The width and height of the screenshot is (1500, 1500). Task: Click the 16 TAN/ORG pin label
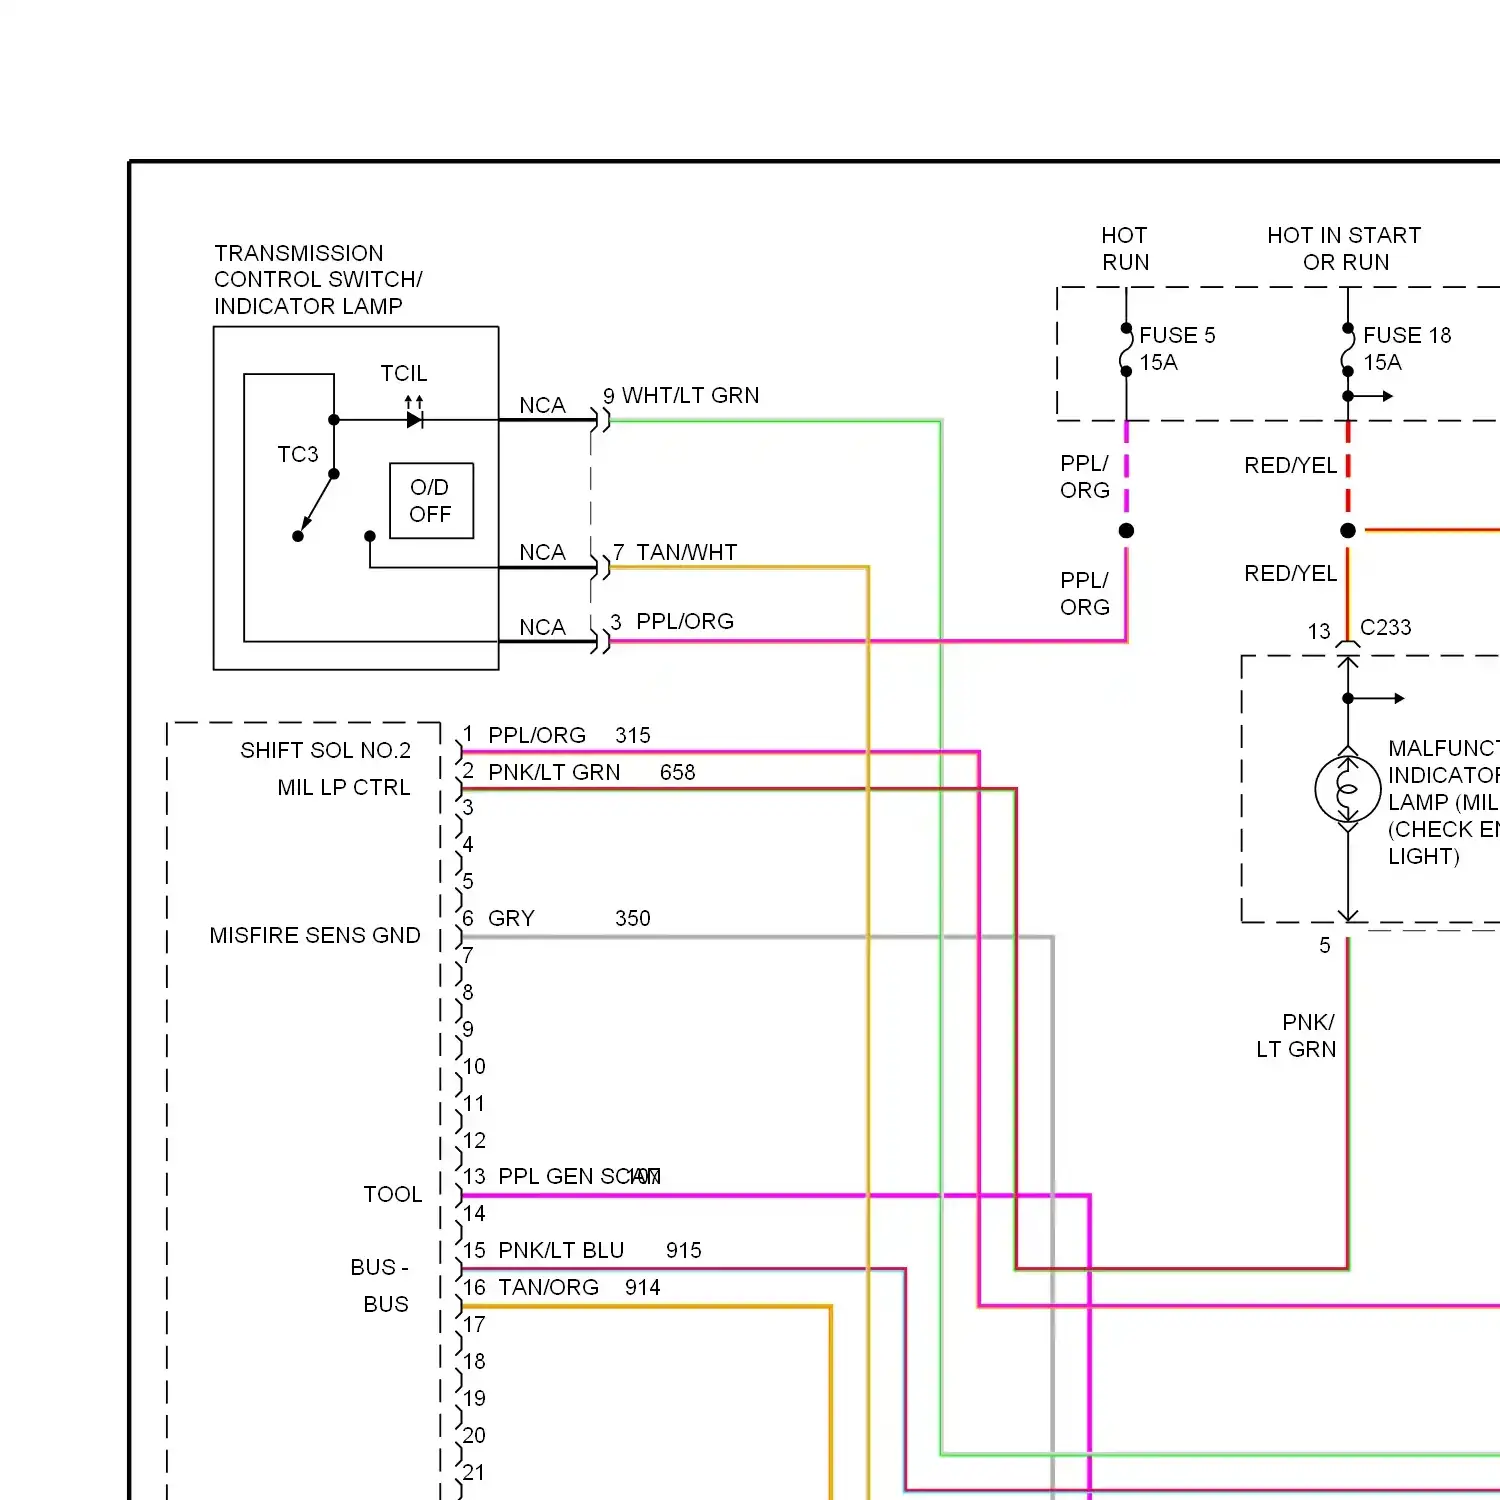(x=531, y=1287)
